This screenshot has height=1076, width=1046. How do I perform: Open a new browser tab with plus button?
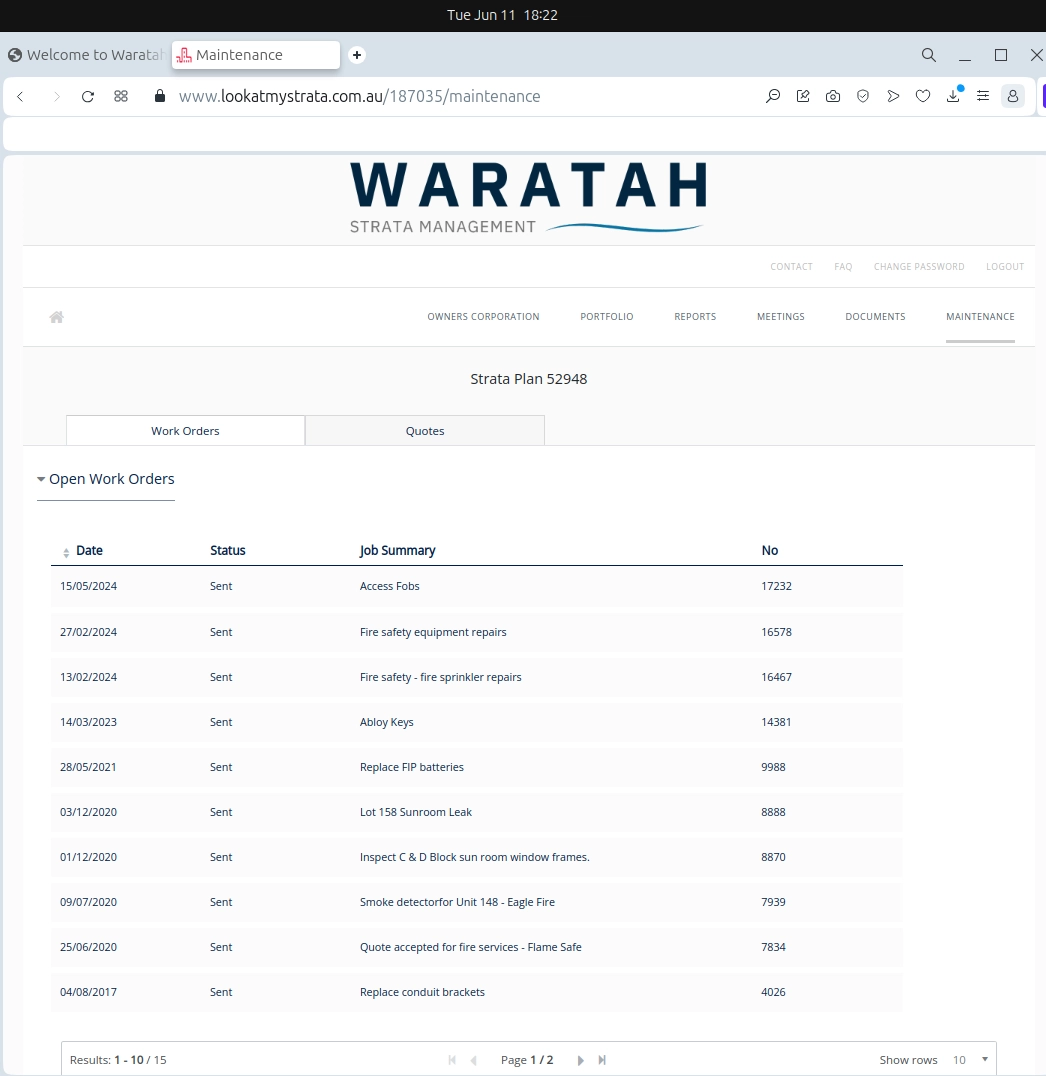pyautogui.click(x=357, y=55)
